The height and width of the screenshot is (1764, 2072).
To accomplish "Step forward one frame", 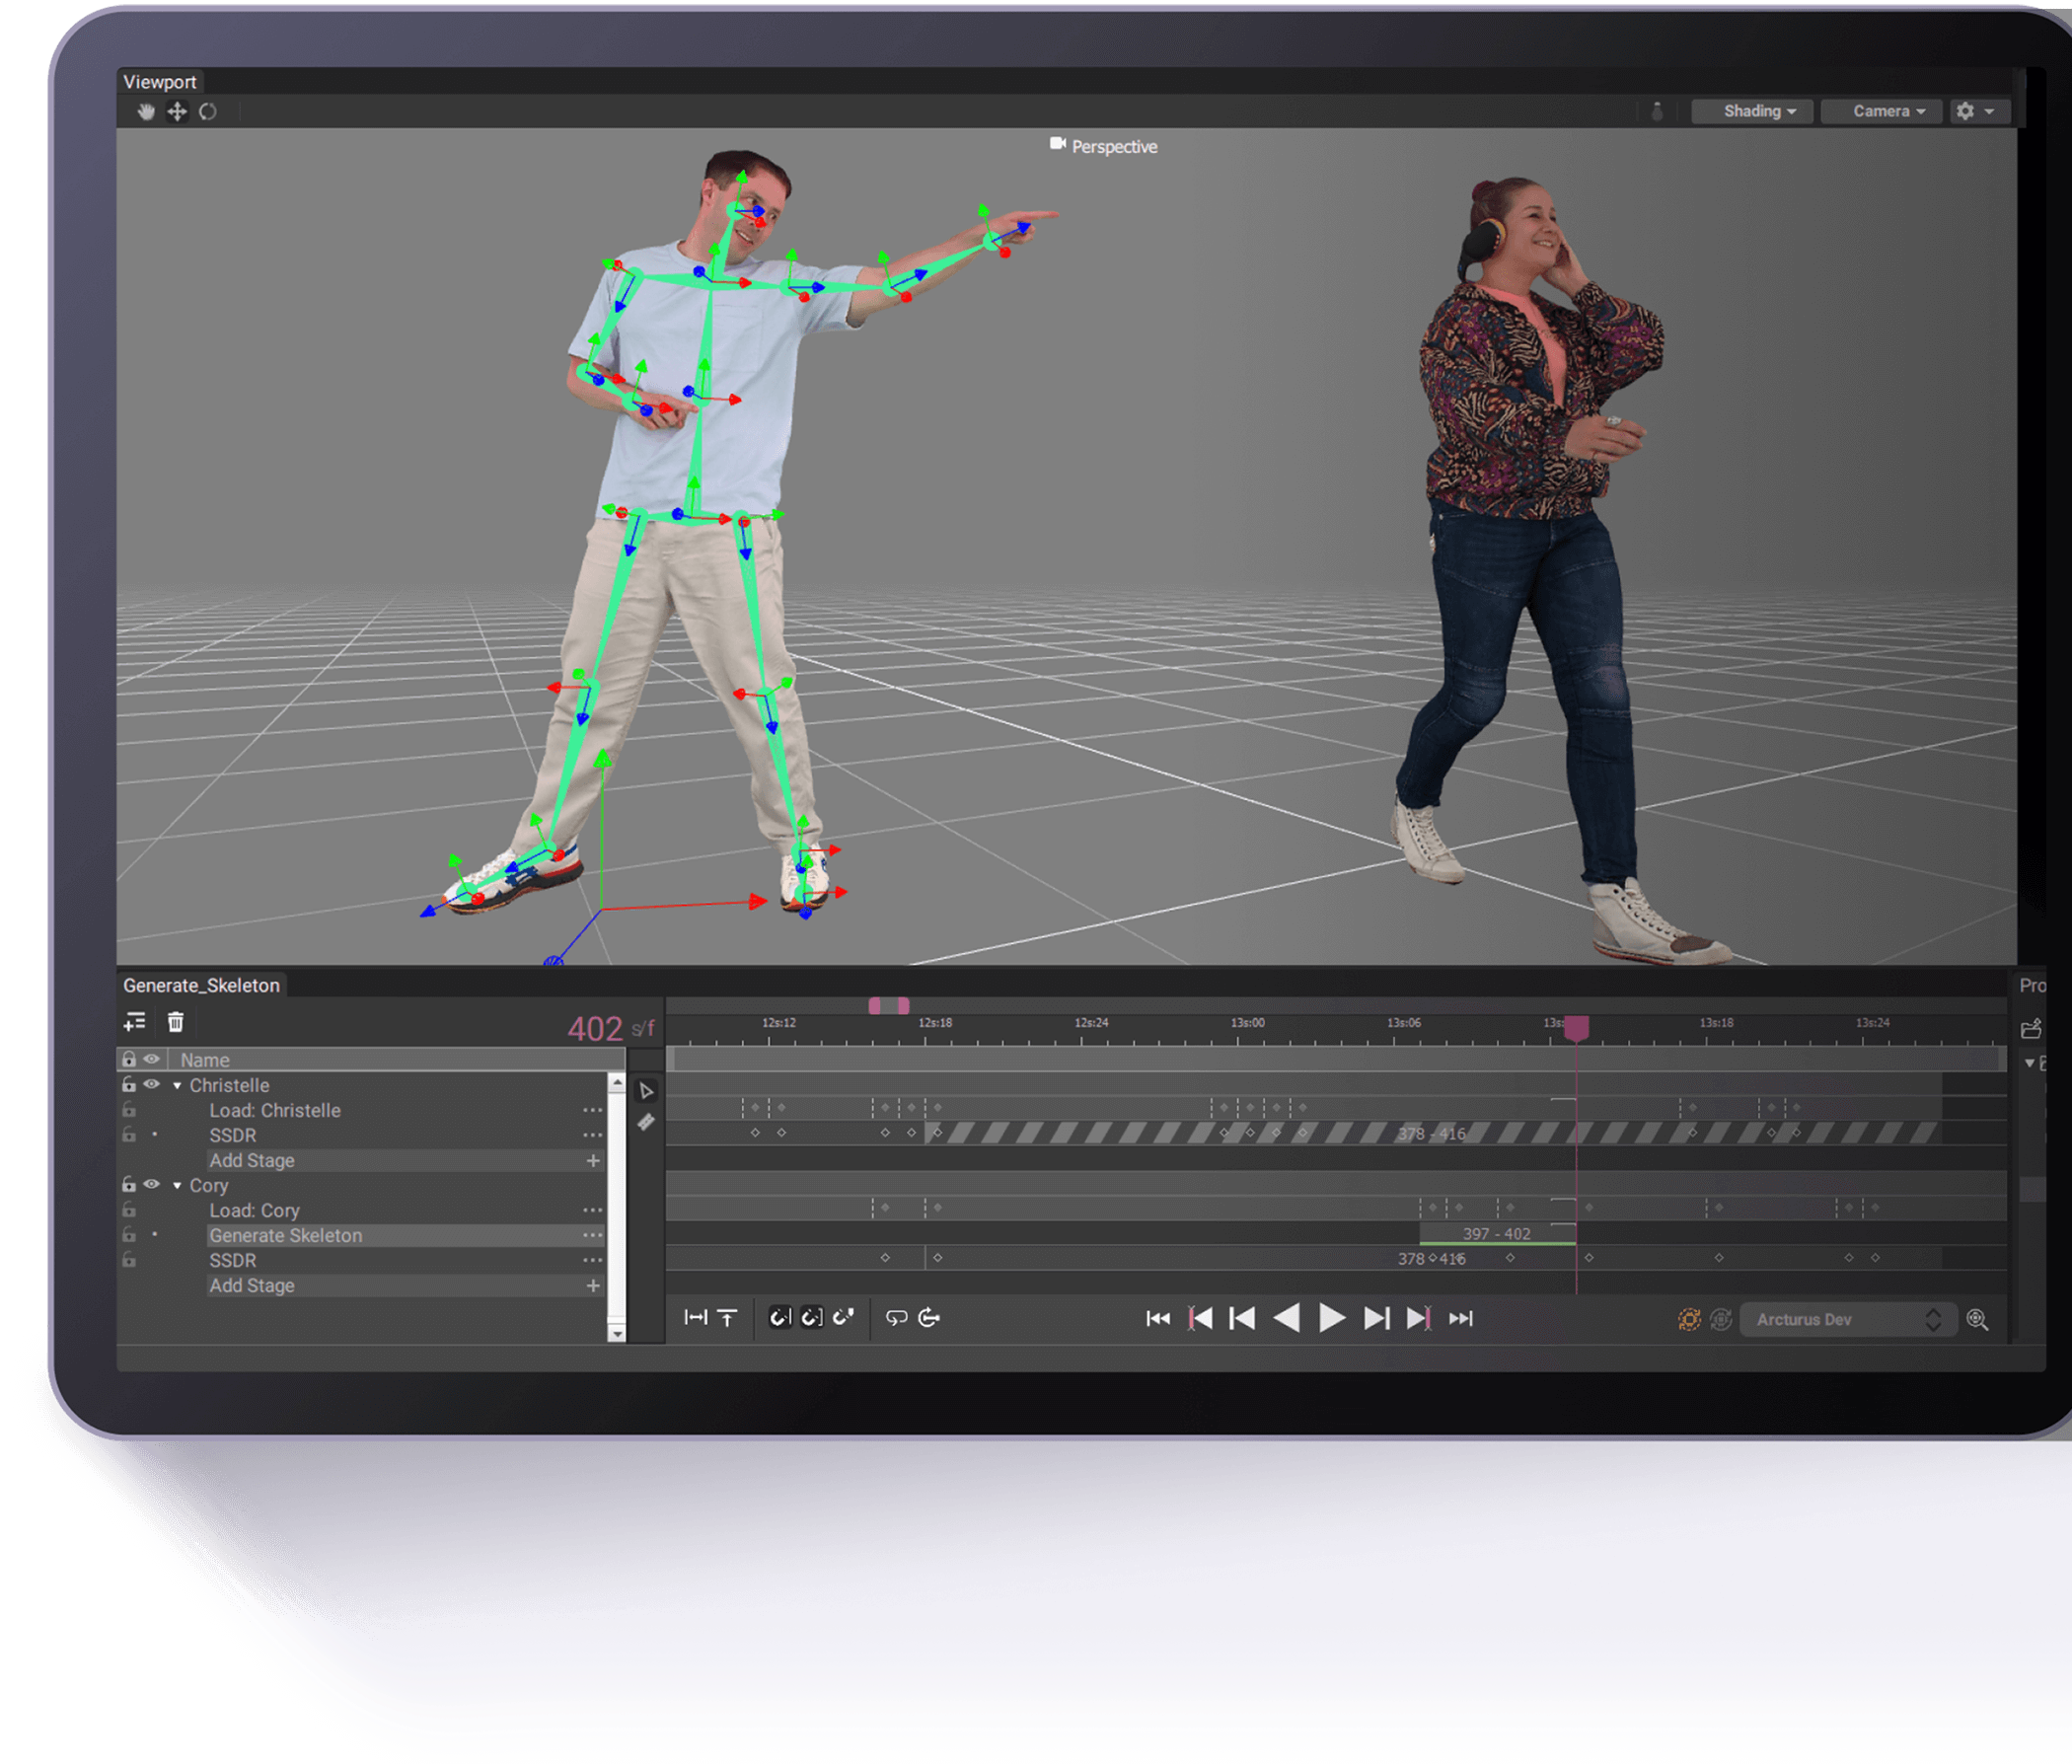I will tap(1377, 1319).
